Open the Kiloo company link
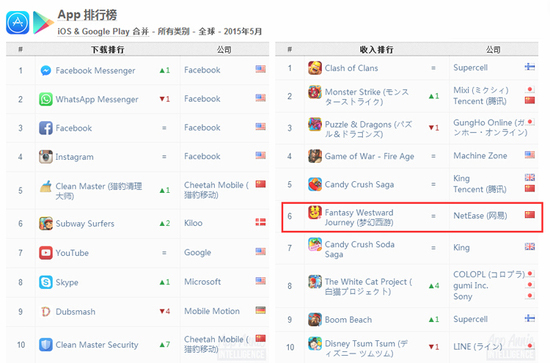 click(x=193, y=223)
